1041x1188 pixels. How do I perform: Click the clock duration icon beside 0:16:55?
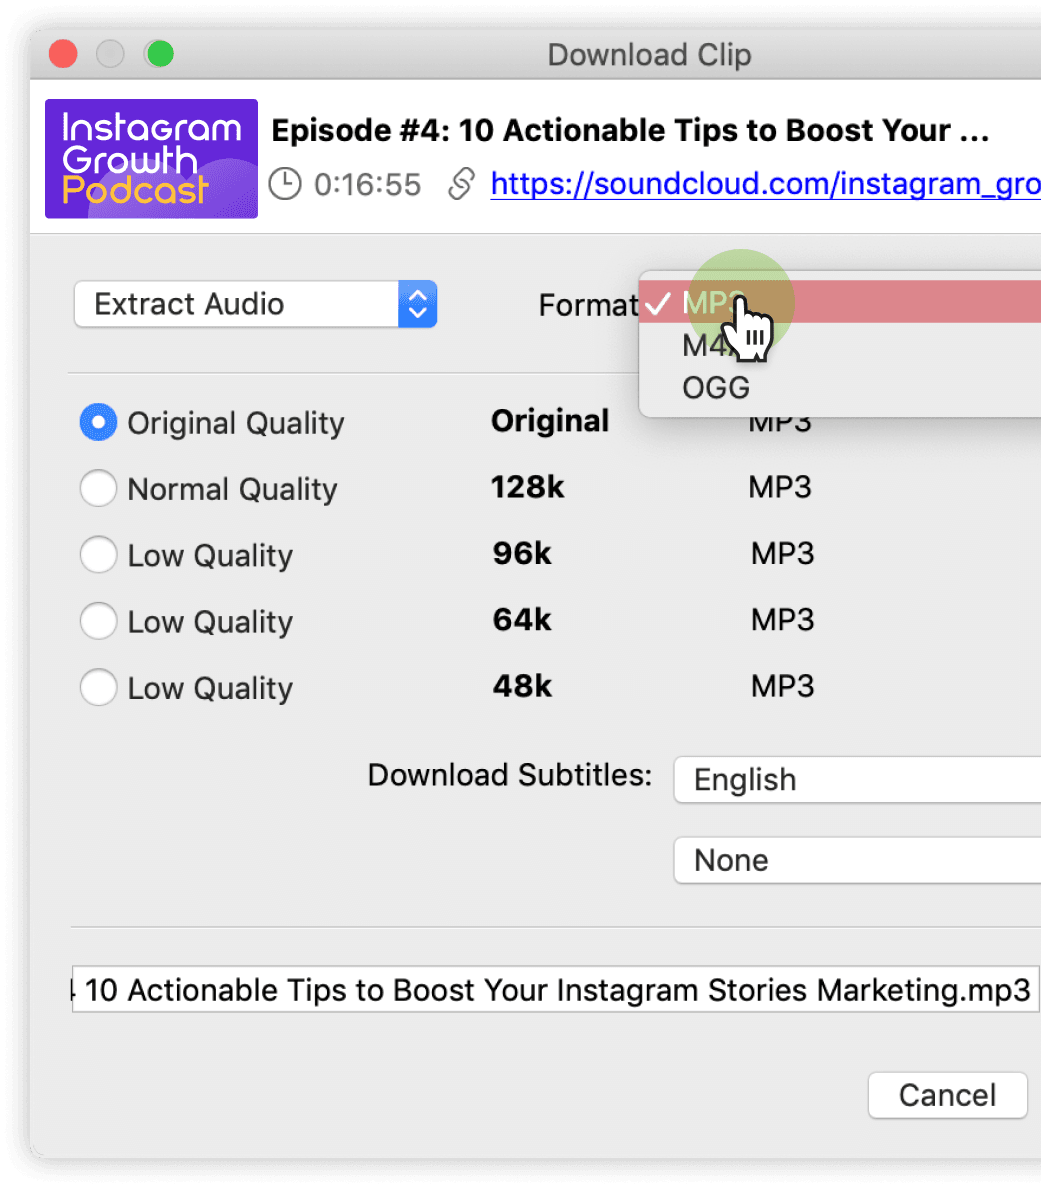[x=285, y=184]
